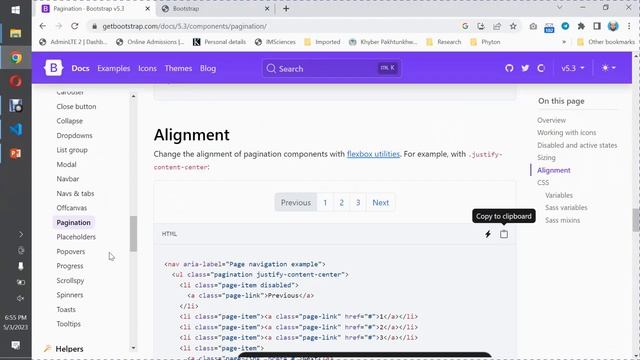Open Opera browser from taskbar

16,82
